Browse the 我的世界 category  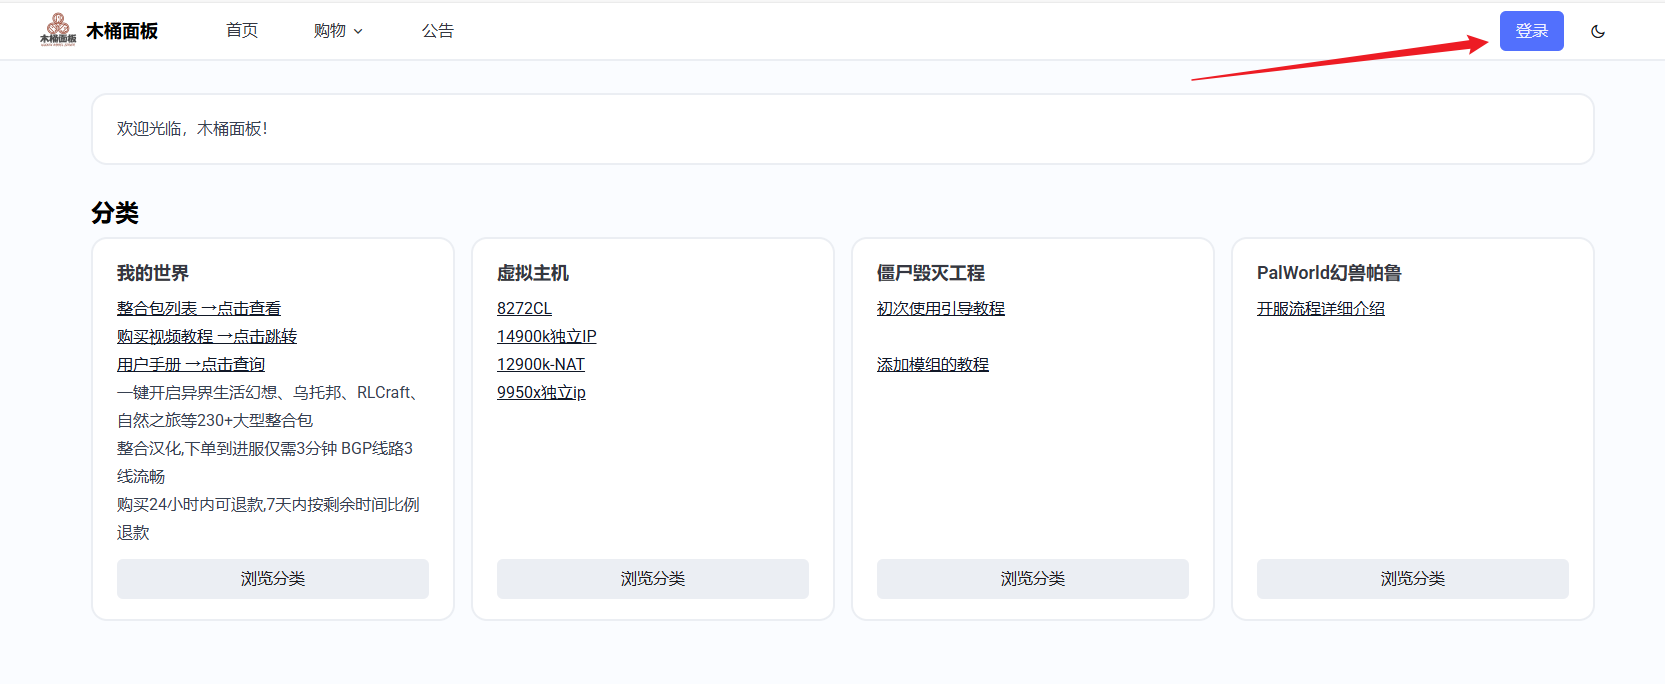pyautogui.click(x=273, y=579)
